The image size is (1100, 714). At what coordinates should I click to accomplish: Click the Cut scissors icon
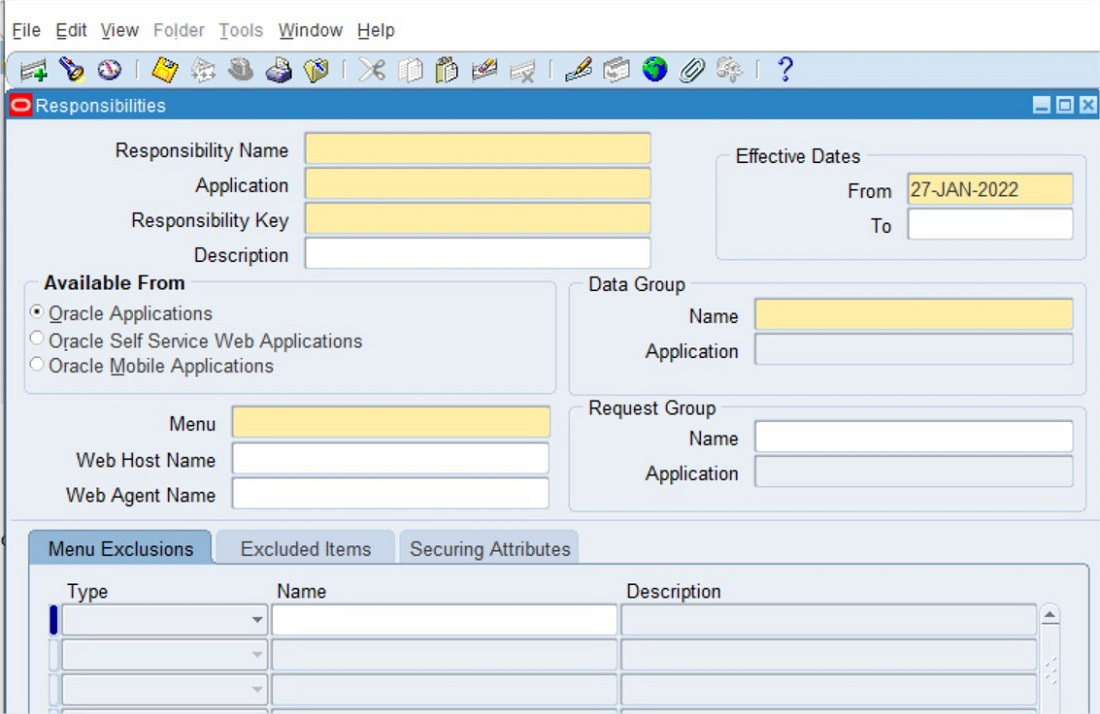[x=371, y=70]
